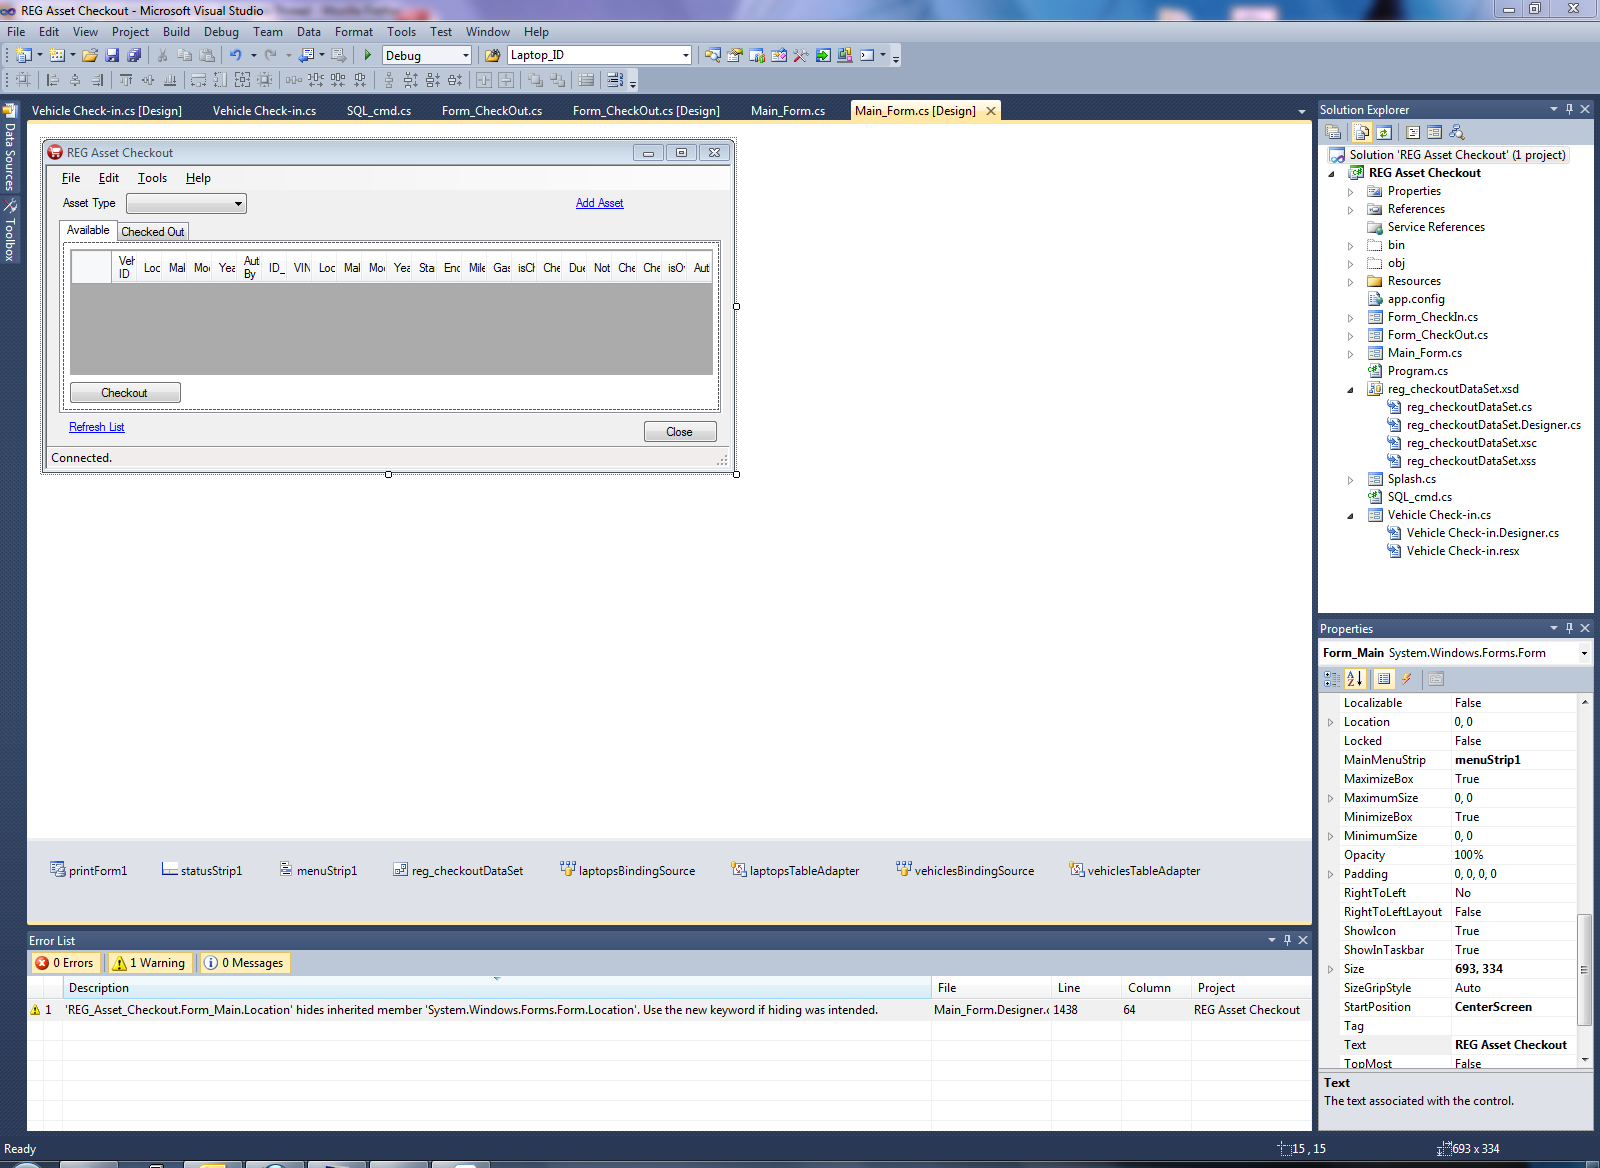Select Main_Form.cs in Solution Explorer

(1424, 353)
